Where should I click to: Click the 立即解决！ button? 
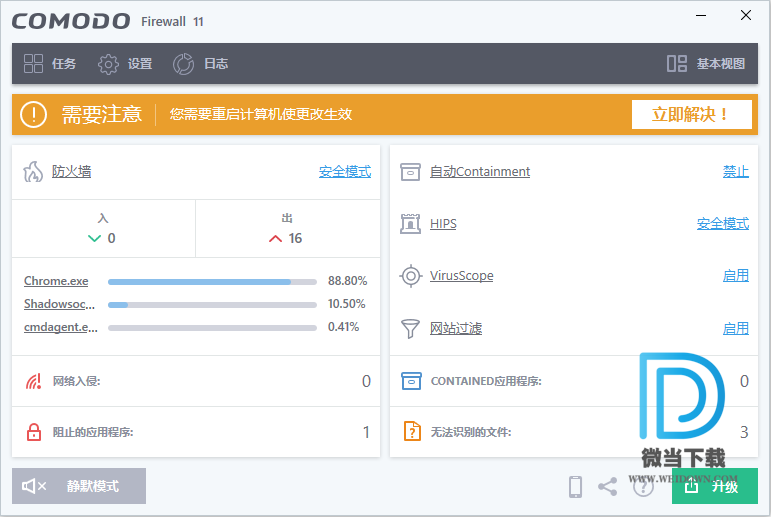(x=692, y=115)
